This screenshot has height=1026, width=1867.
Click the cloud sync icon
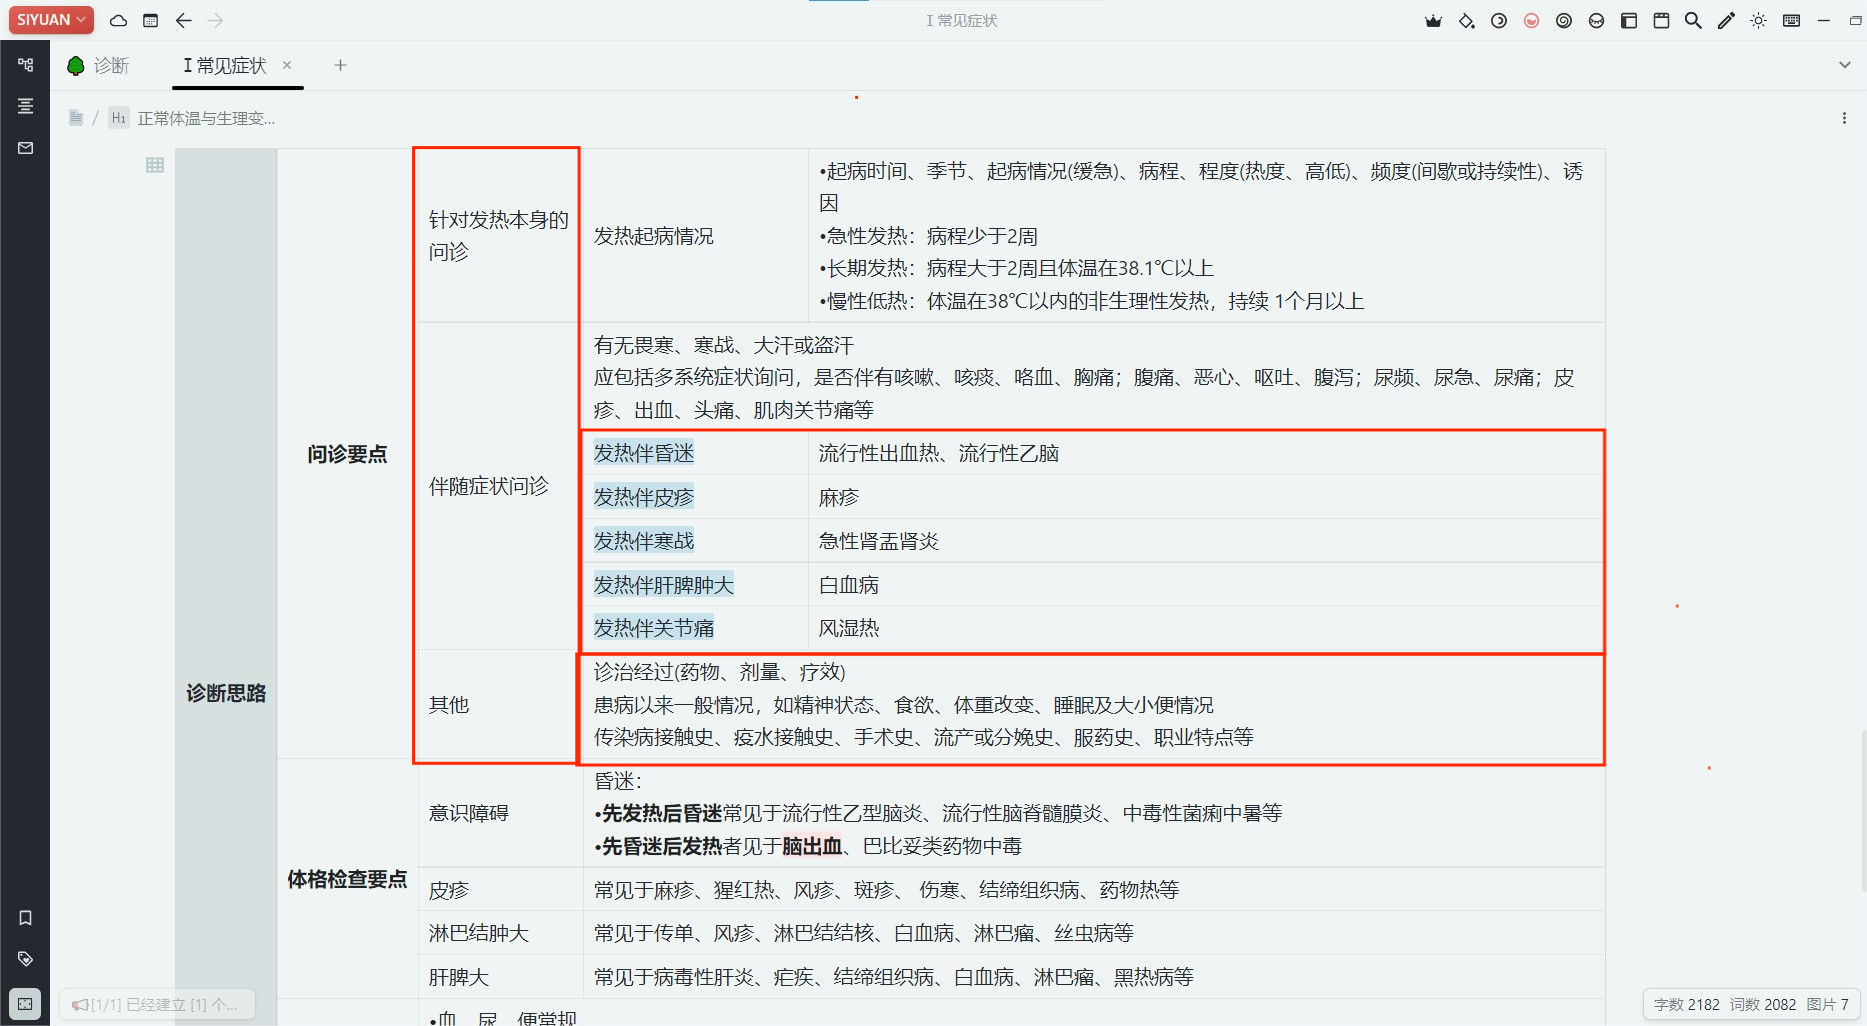point(118,20)
